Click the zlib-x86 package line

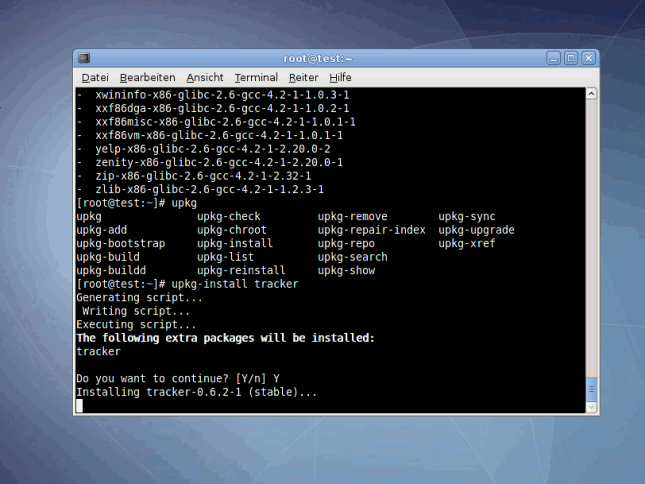pos(200,190)
